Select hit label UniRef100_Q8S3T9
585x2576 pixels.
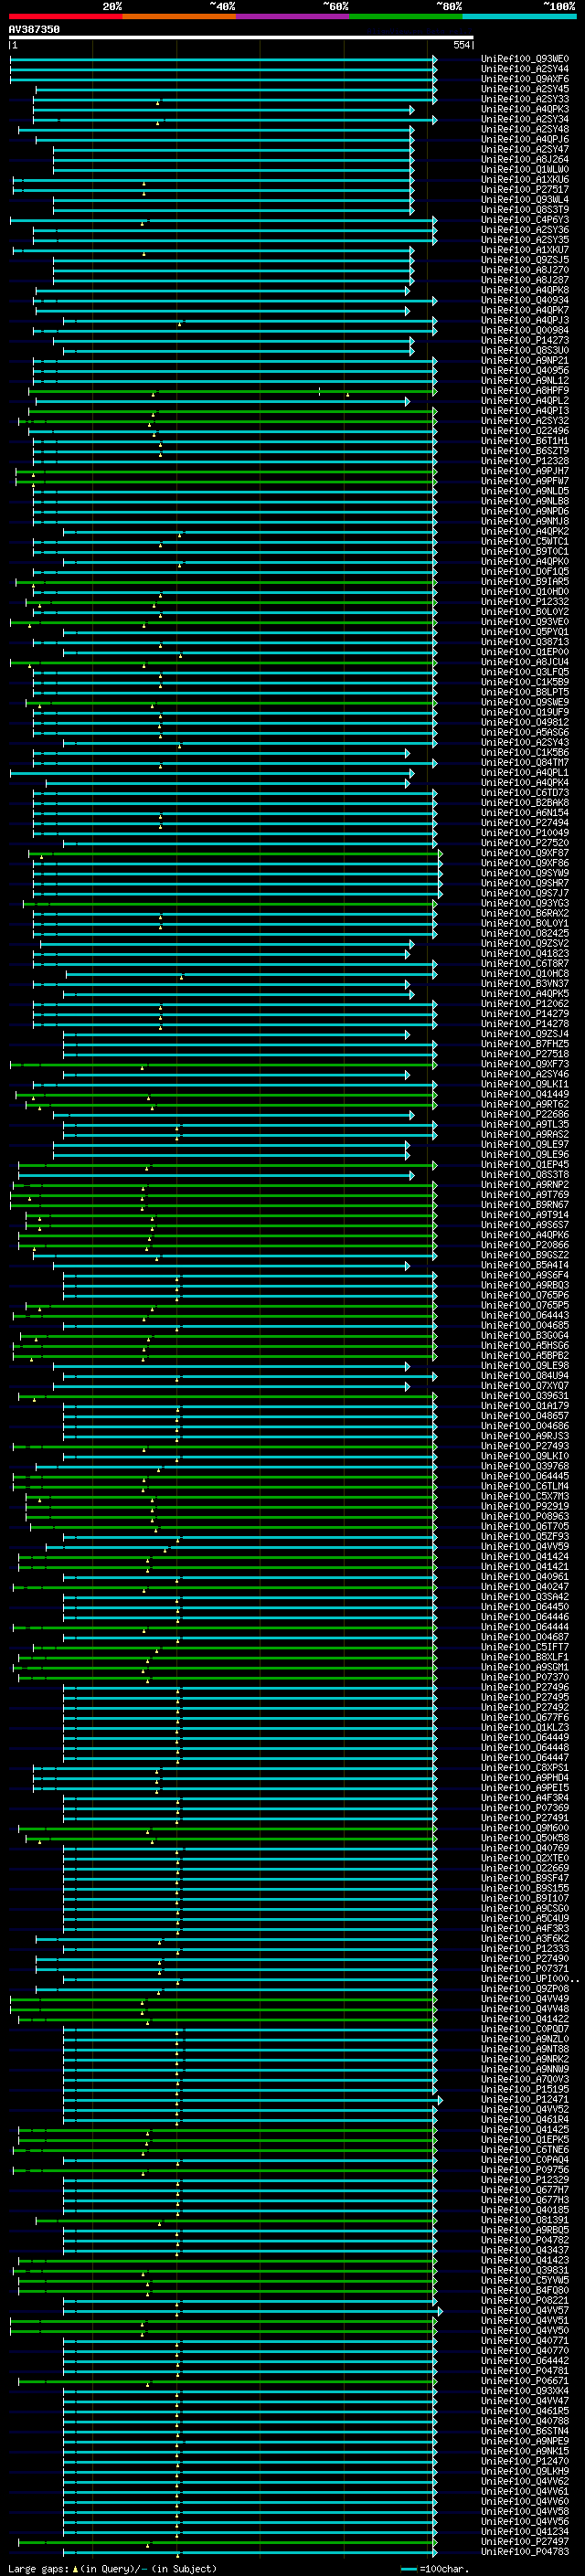[x=525, y=210]
